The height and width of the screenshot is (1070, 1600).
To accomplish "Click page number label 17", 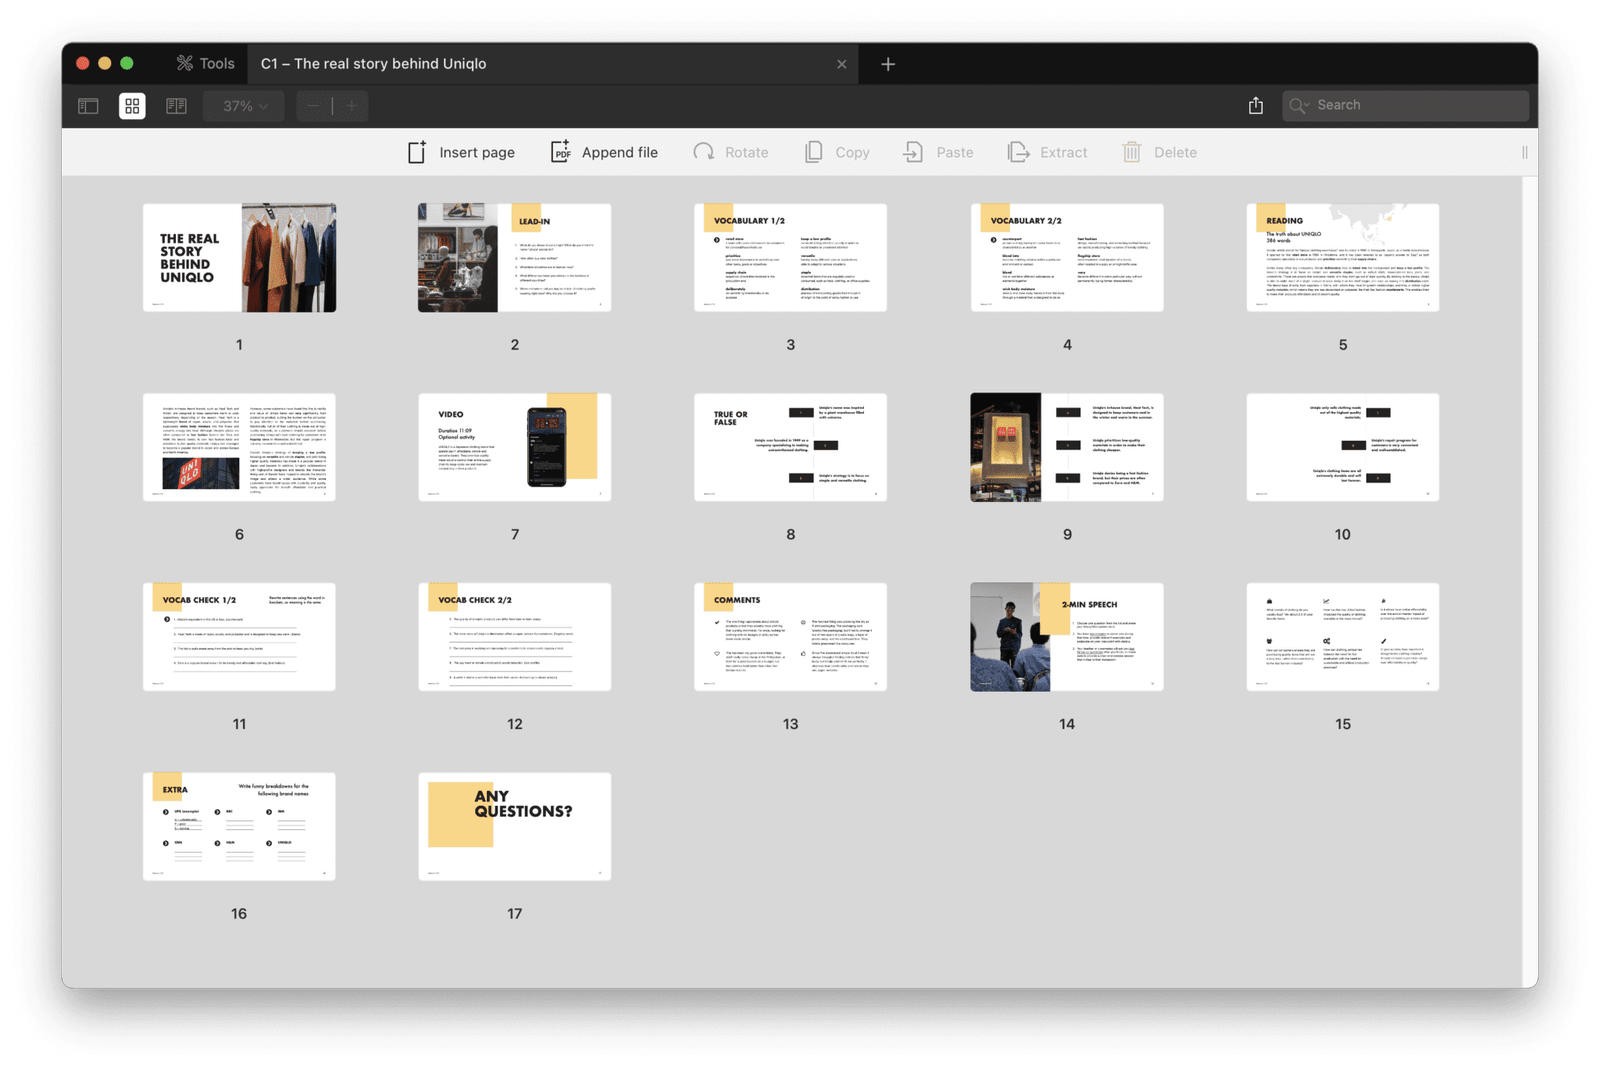I will [x=514, y=914].
